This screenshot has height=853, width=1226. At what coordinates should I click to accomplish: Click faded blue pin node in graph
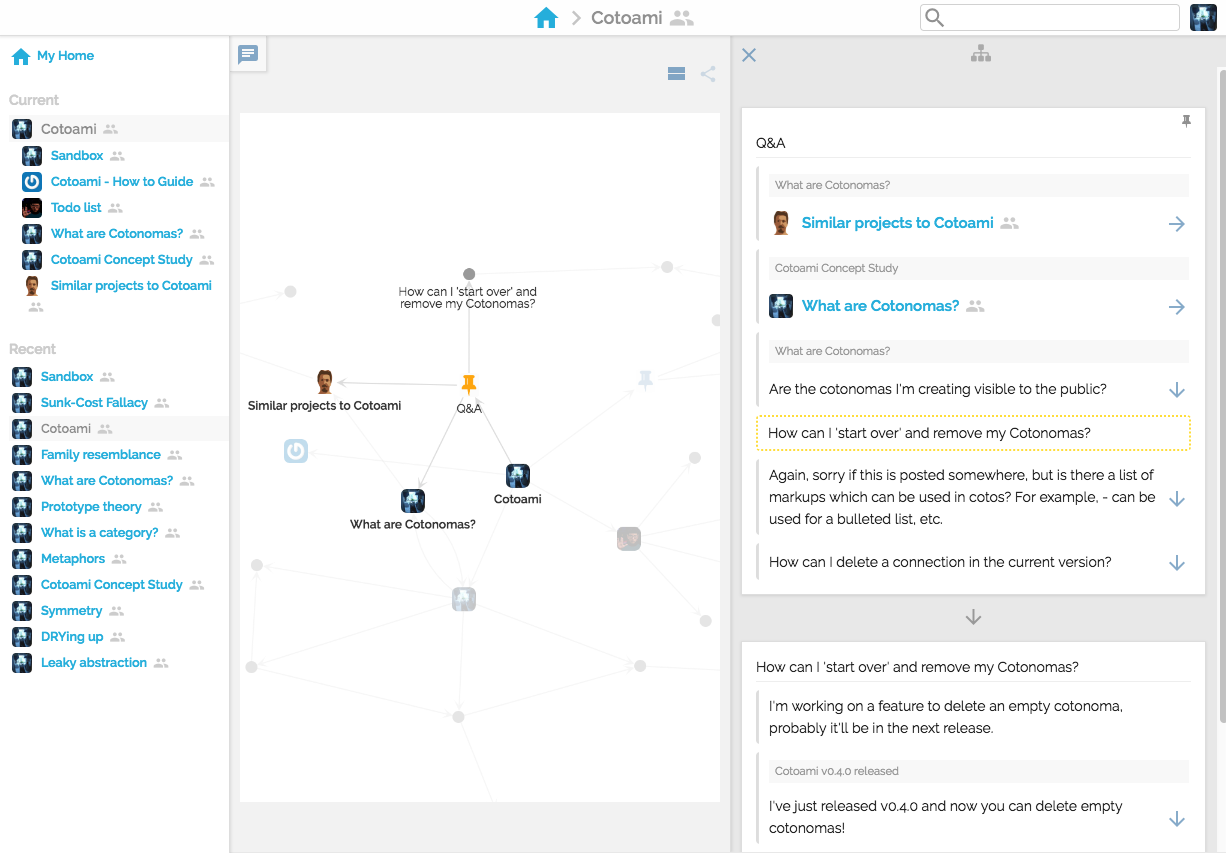[x=646, y=380]
